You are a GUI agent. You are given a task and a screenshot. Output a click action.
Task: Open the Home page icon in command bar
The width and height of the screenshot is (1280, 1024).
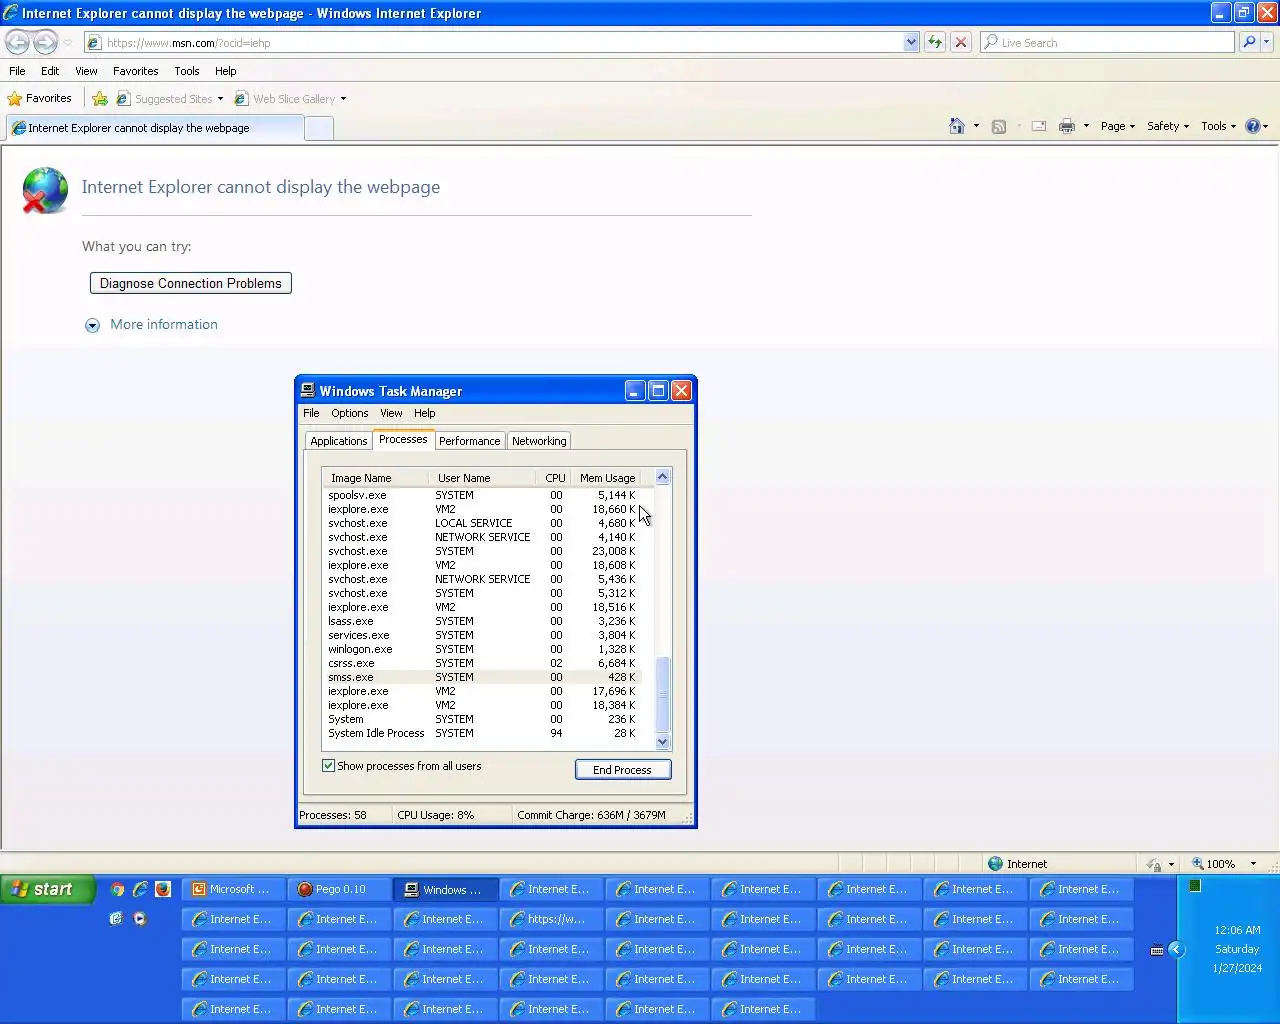957,126
